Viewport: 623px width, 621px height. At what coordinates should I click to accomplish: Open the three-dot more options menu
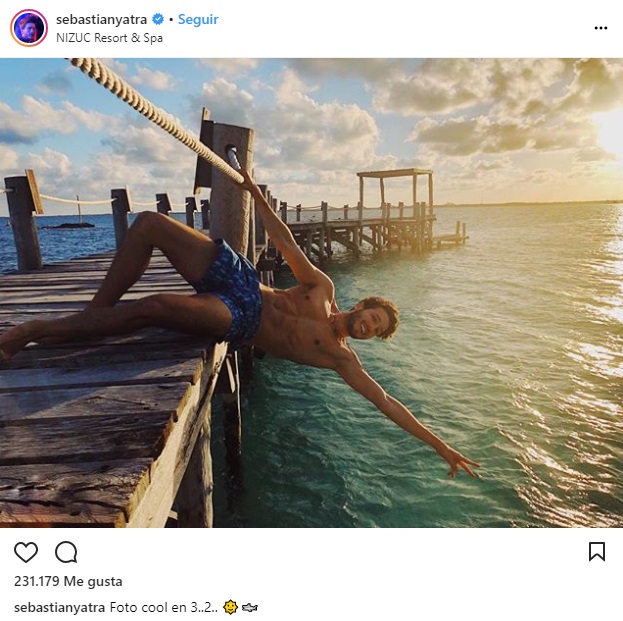[600, 28]
